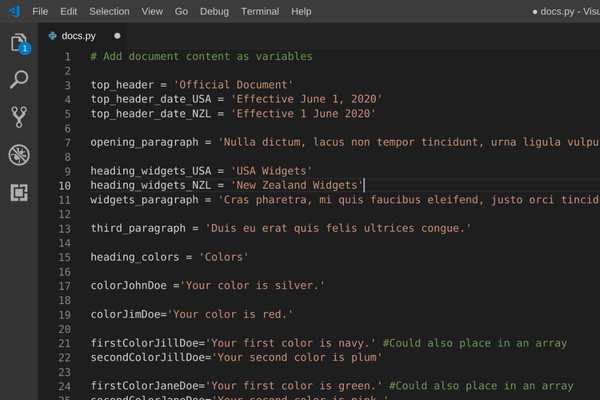600x400 pixels.
Task: Open the View menu
Action: [x=152, y=11]
